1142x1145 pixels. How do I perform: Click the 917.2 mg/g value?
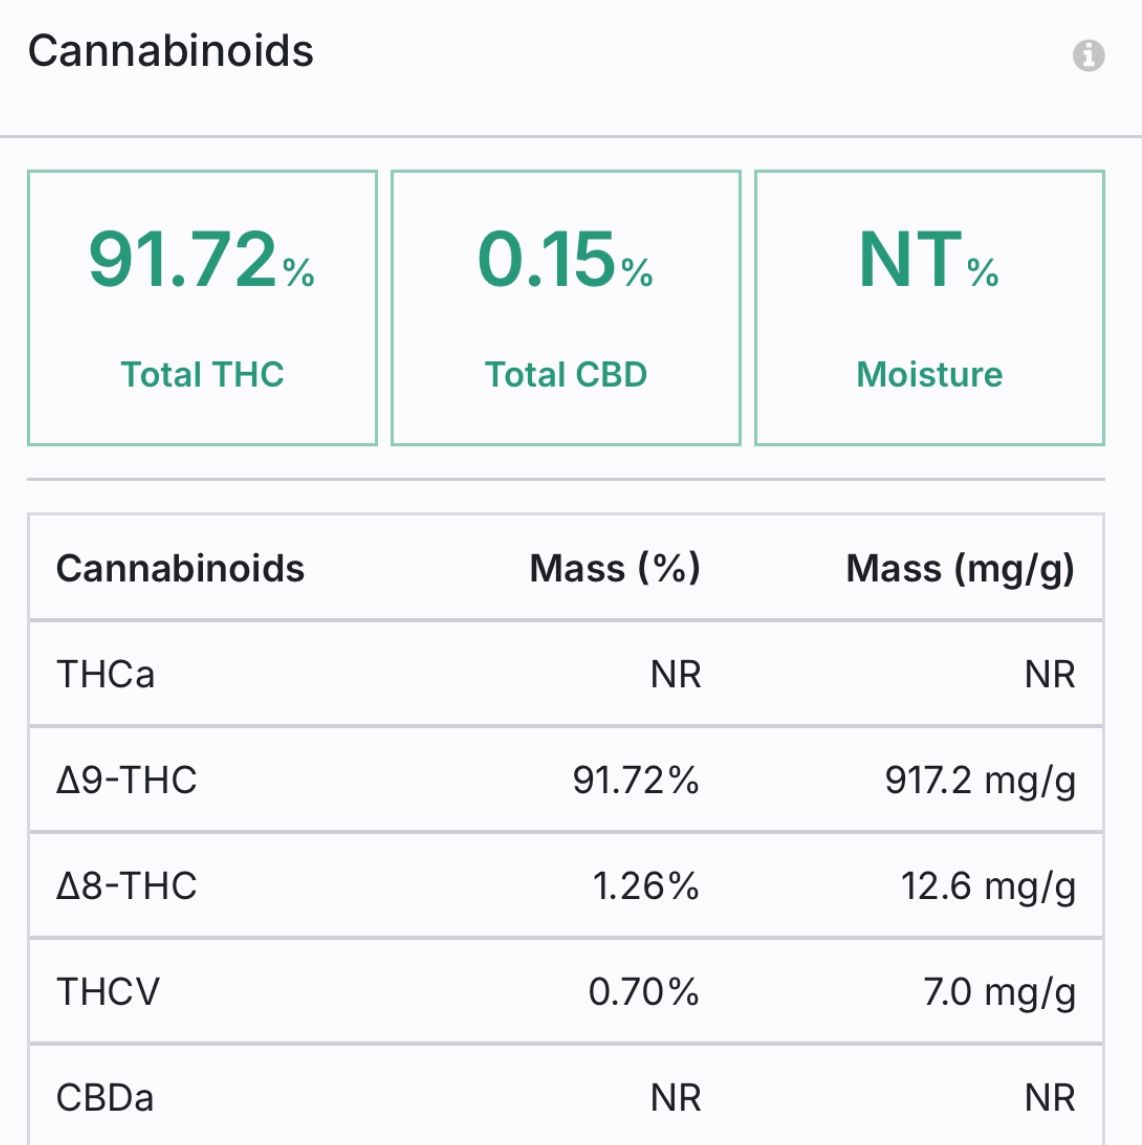coord(980,781)
